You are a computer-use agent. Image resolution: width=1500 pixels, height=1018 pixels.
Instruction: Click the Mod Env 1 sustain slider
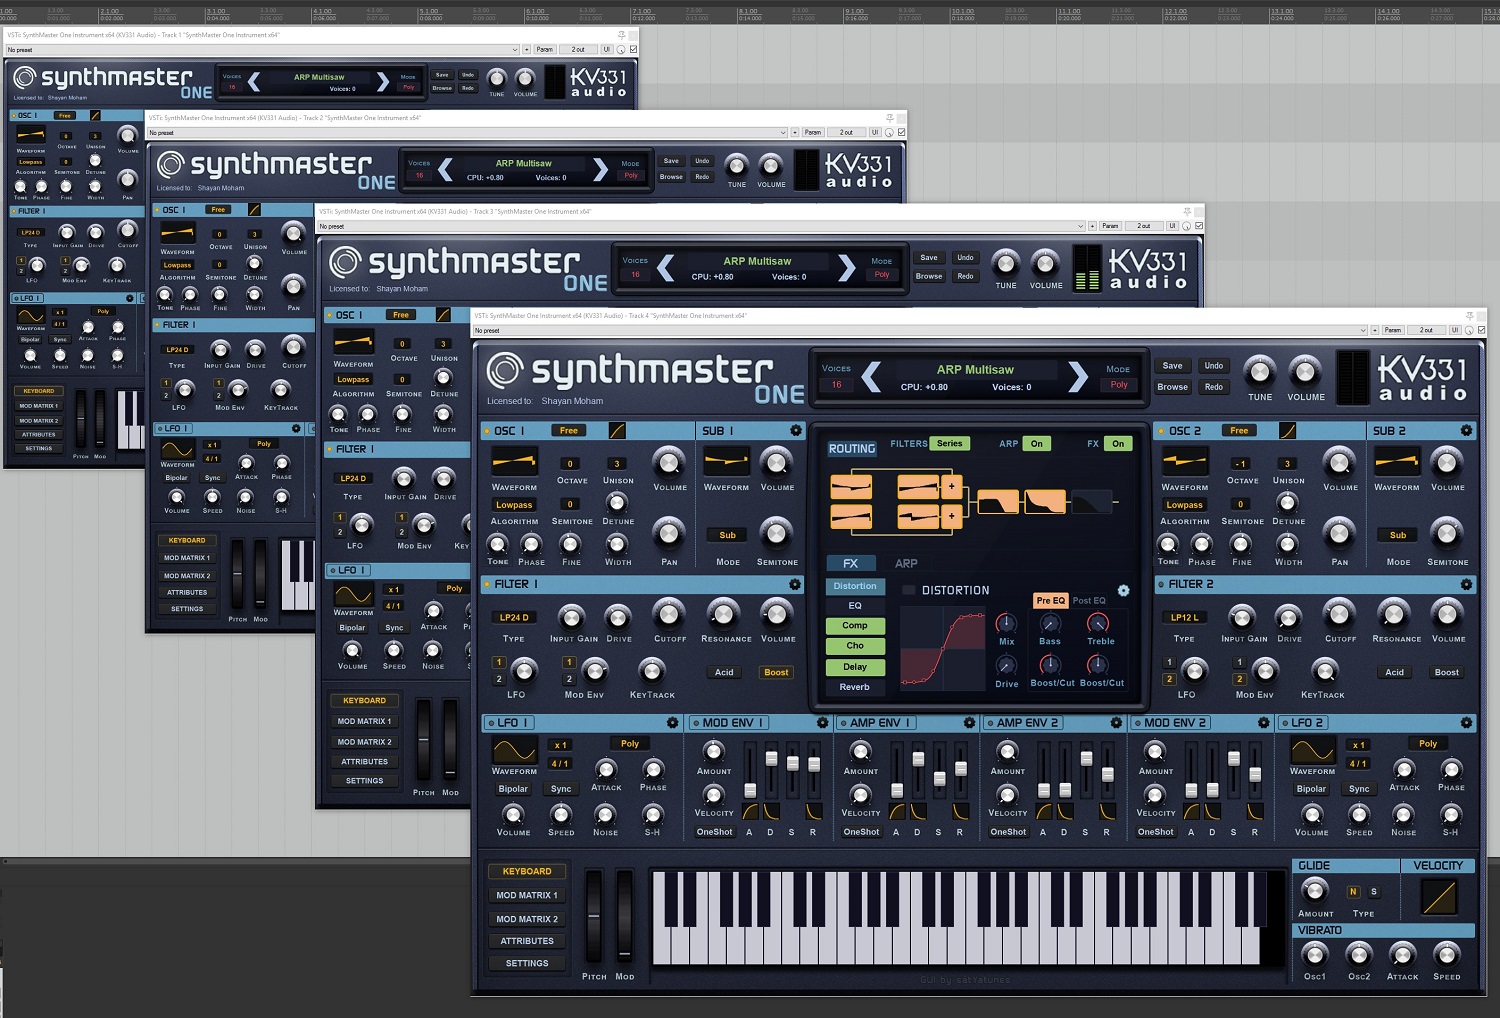coord(792,763)
